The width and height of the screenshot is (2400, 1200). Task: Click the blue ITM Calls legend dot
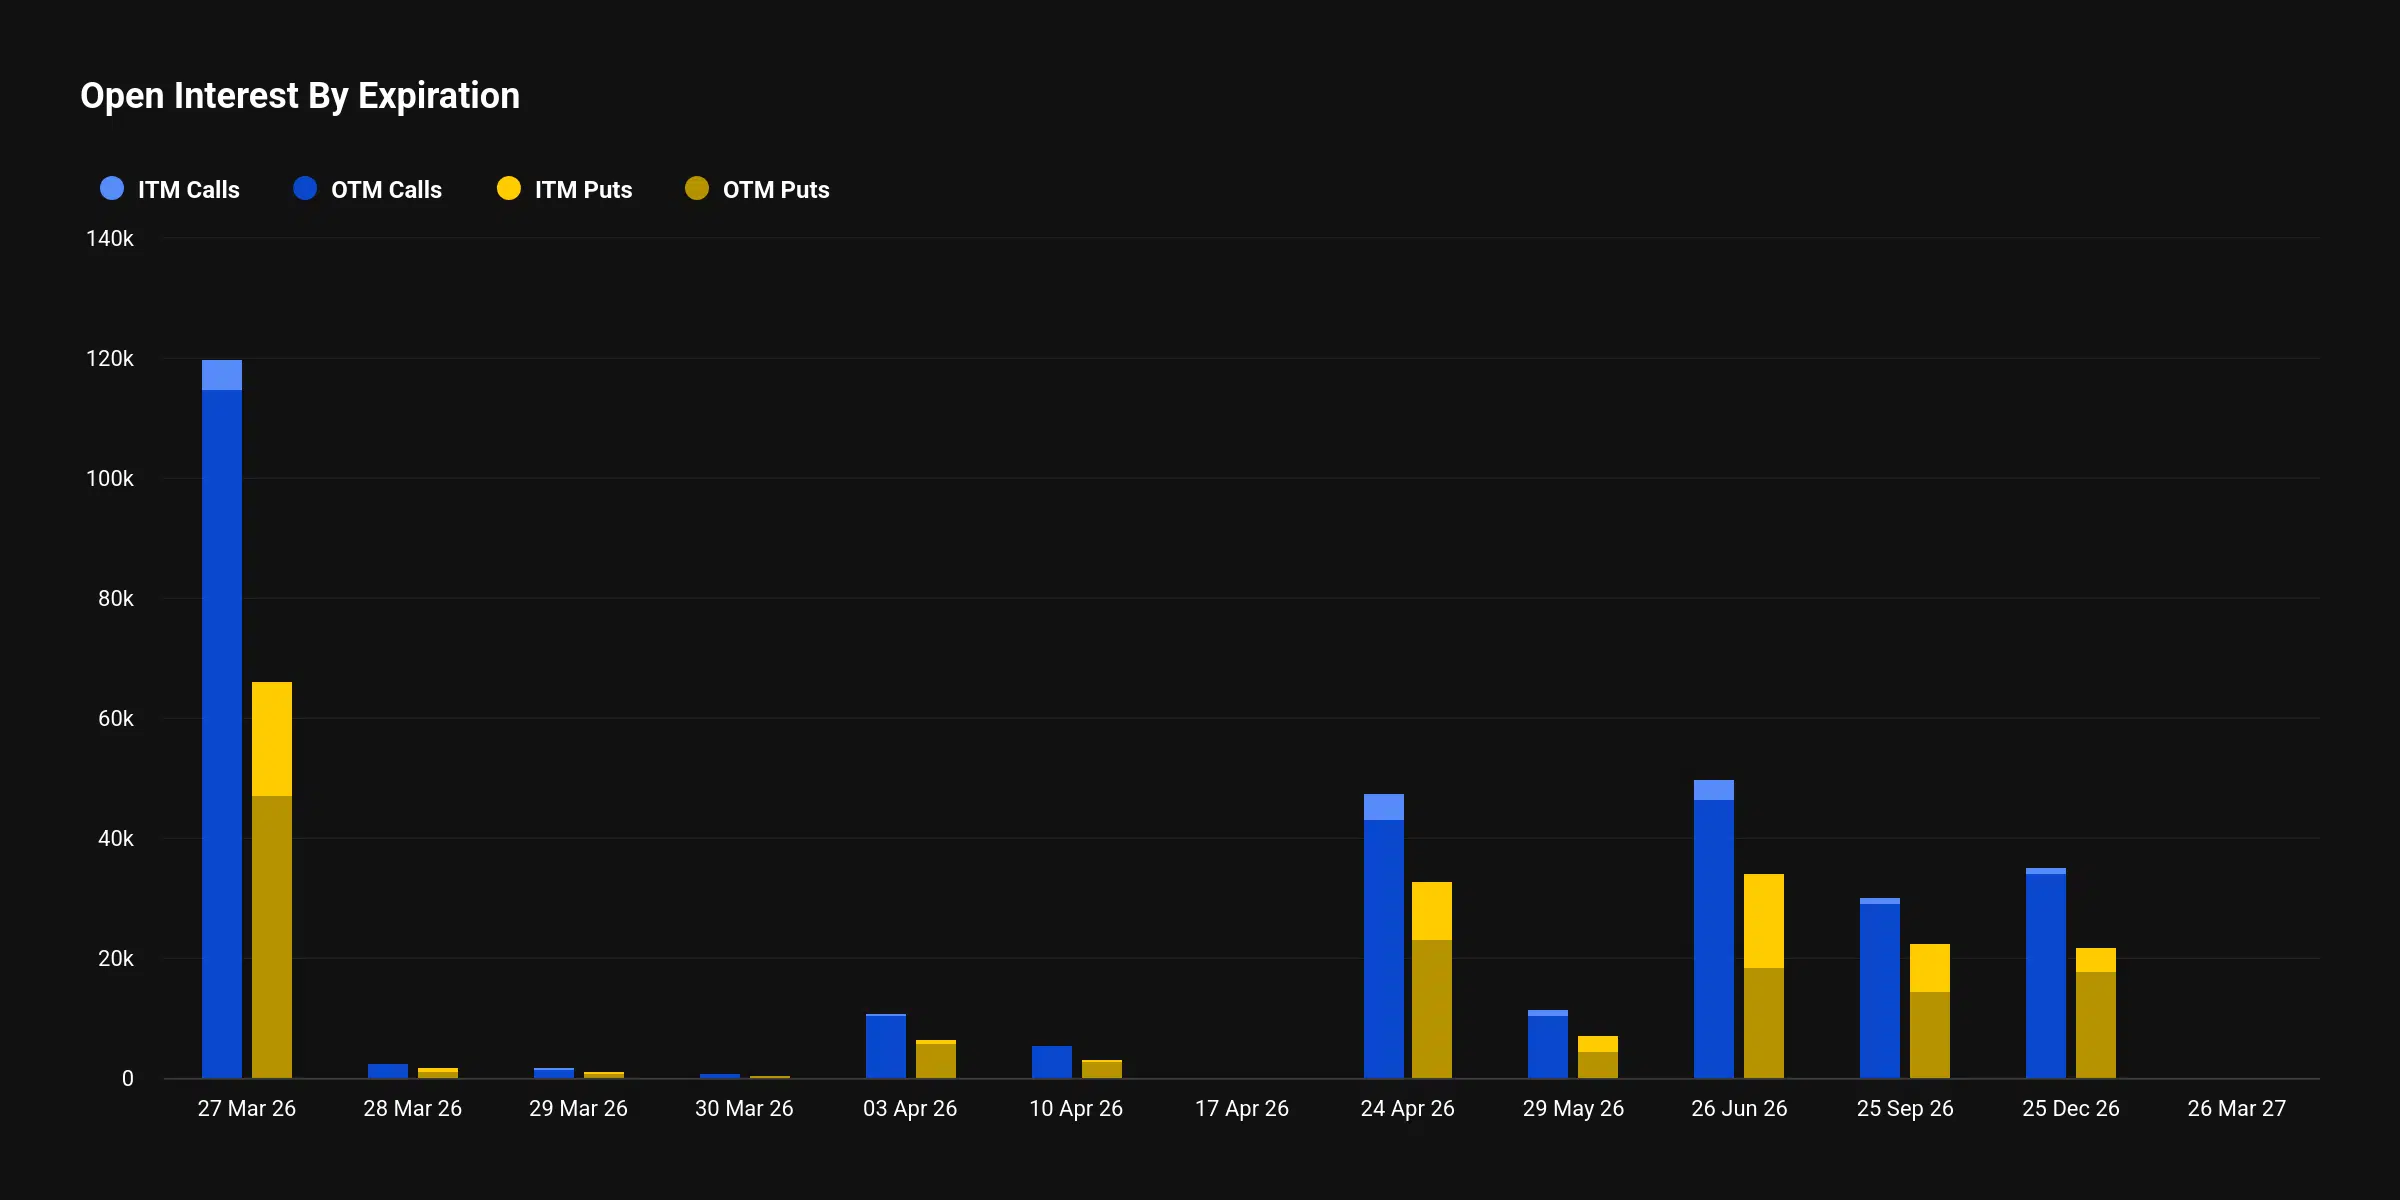click(x=111, y=188)
